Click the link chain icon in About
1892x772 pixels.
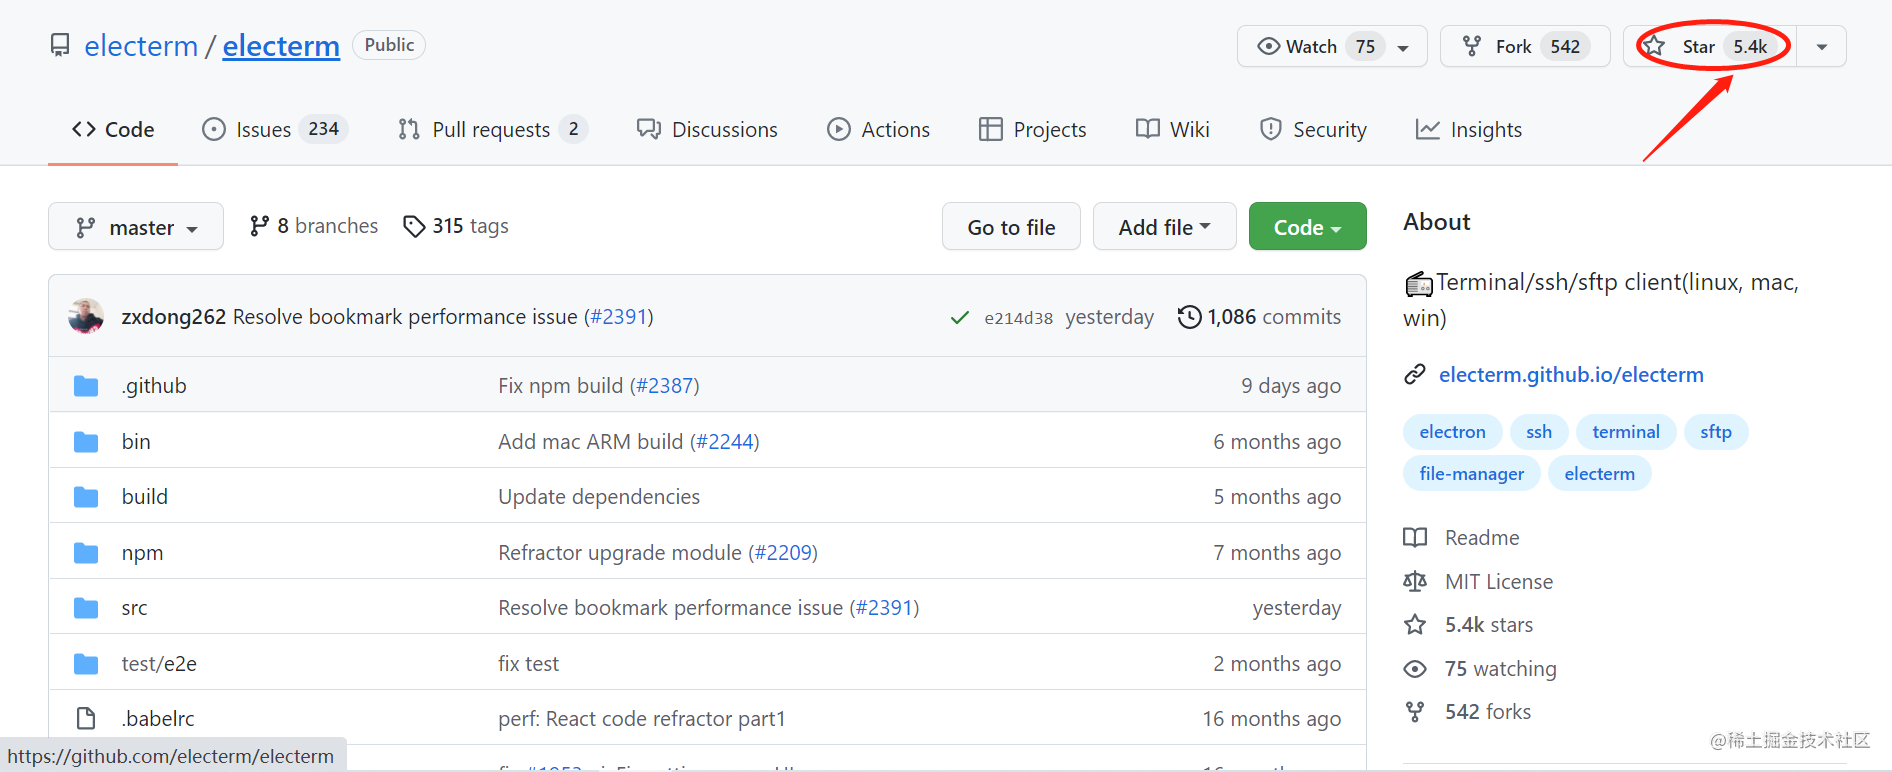pos(1415,375)
